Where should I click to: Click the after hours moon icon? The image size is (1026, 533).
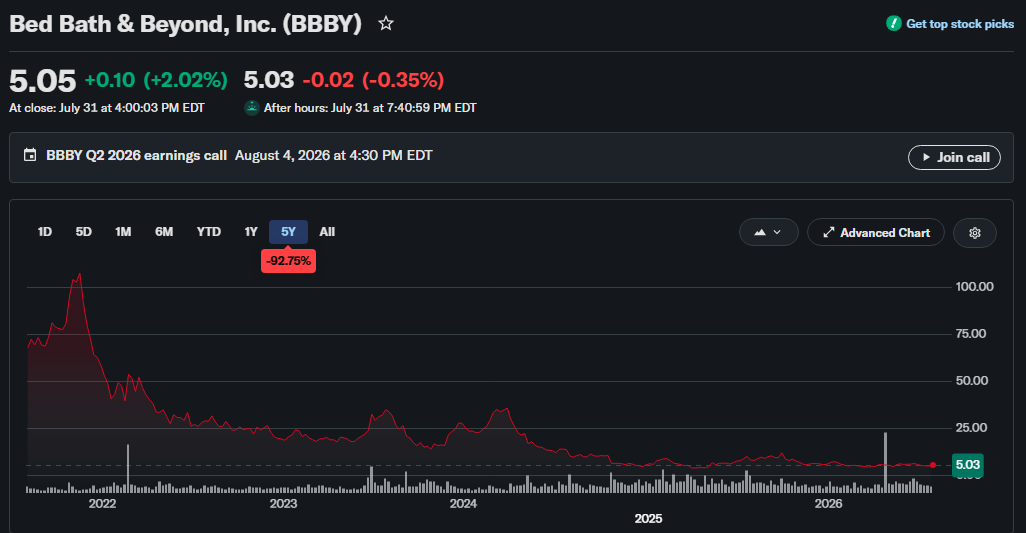[251, 108]
